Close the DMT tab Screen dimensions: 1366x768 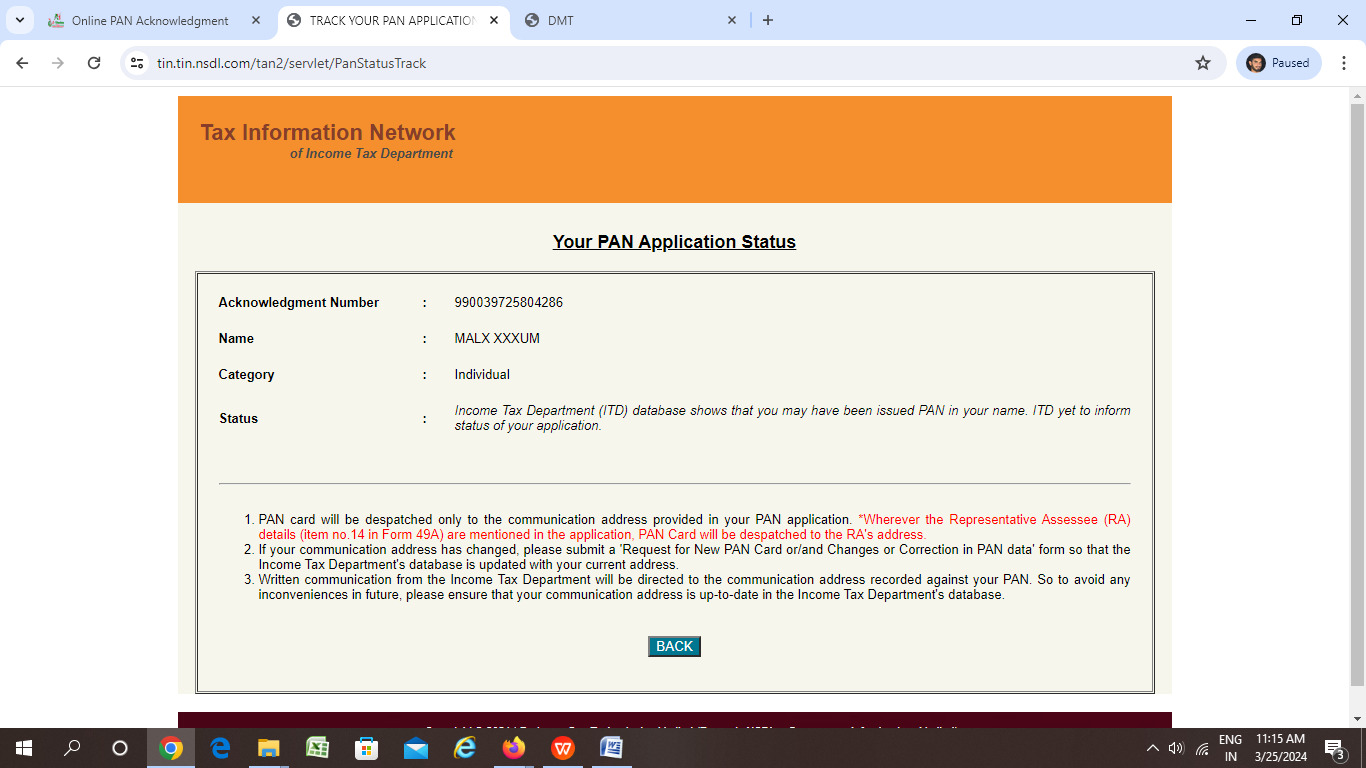[731, 20]
